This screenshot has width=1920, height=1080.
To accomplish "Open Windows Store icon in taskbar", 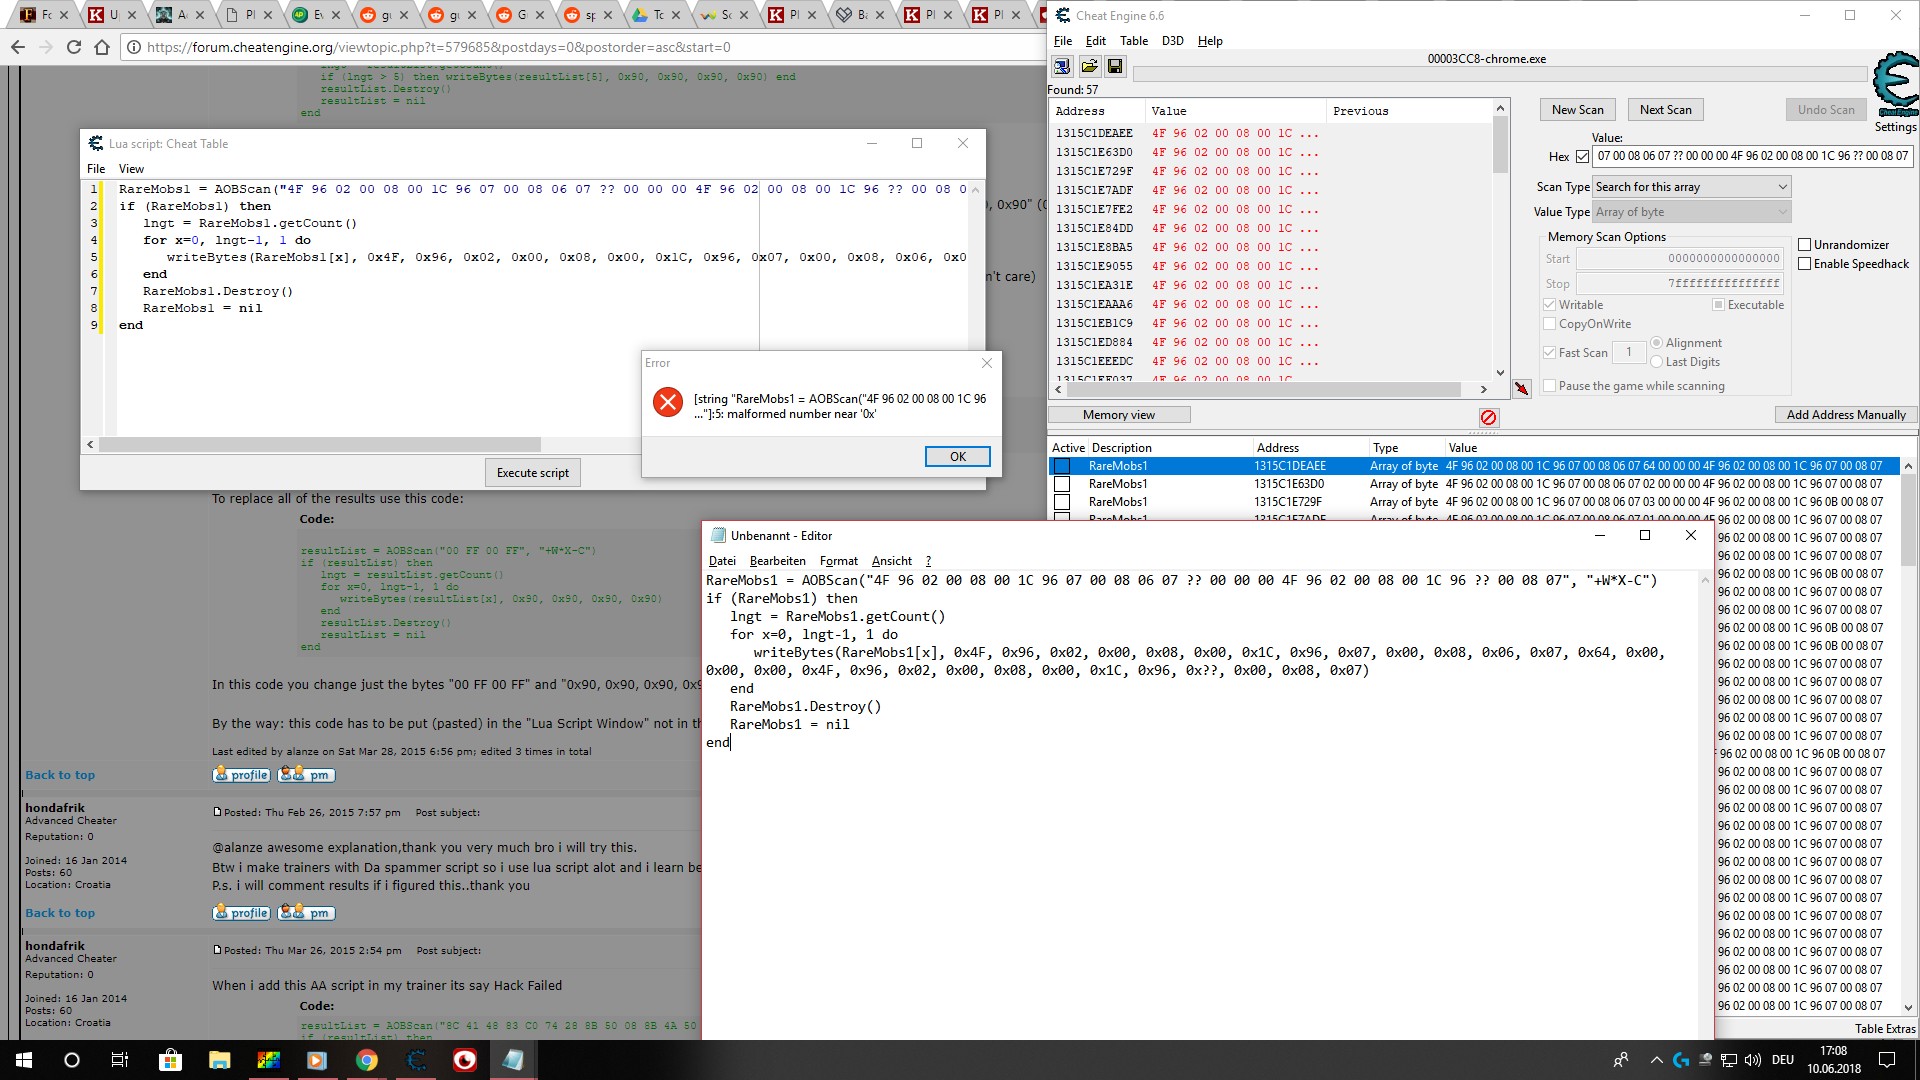I will [170, 1060].
